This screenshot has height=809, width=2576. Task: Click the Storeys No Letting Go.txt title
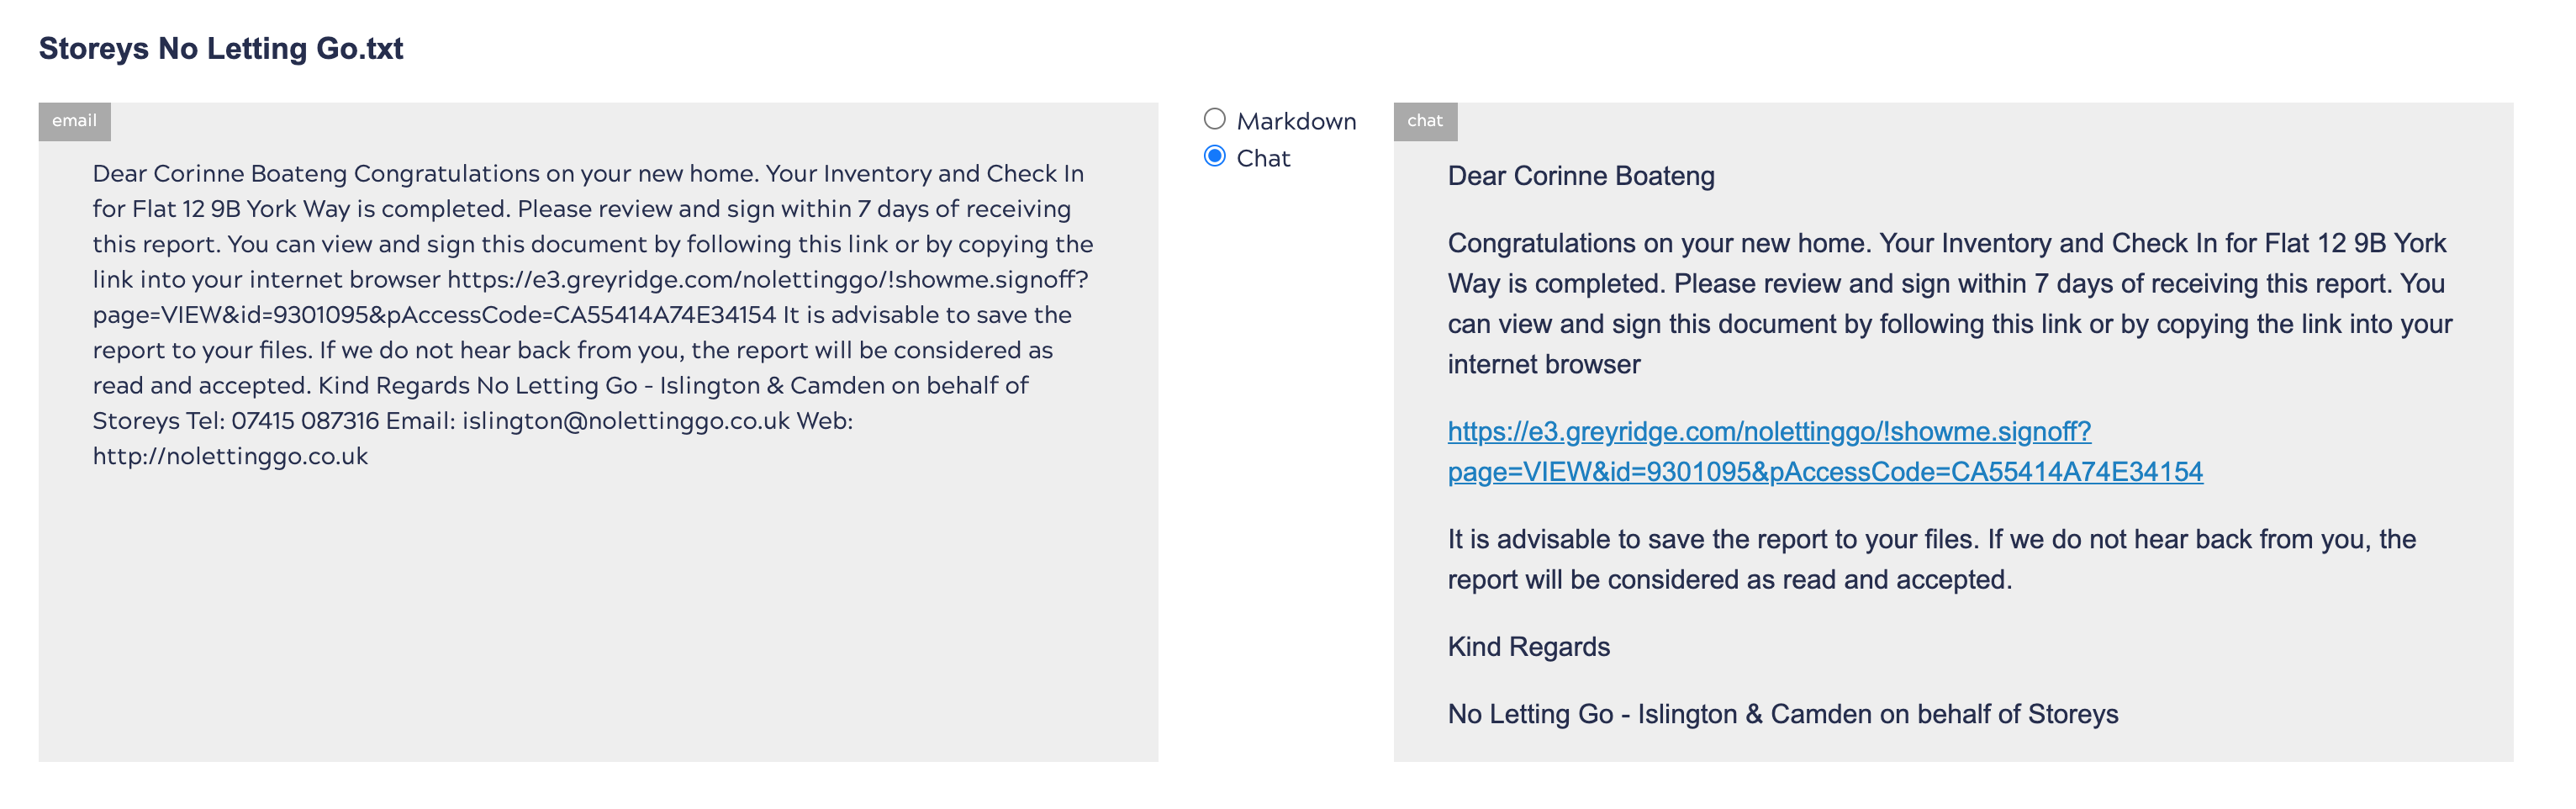221,48
